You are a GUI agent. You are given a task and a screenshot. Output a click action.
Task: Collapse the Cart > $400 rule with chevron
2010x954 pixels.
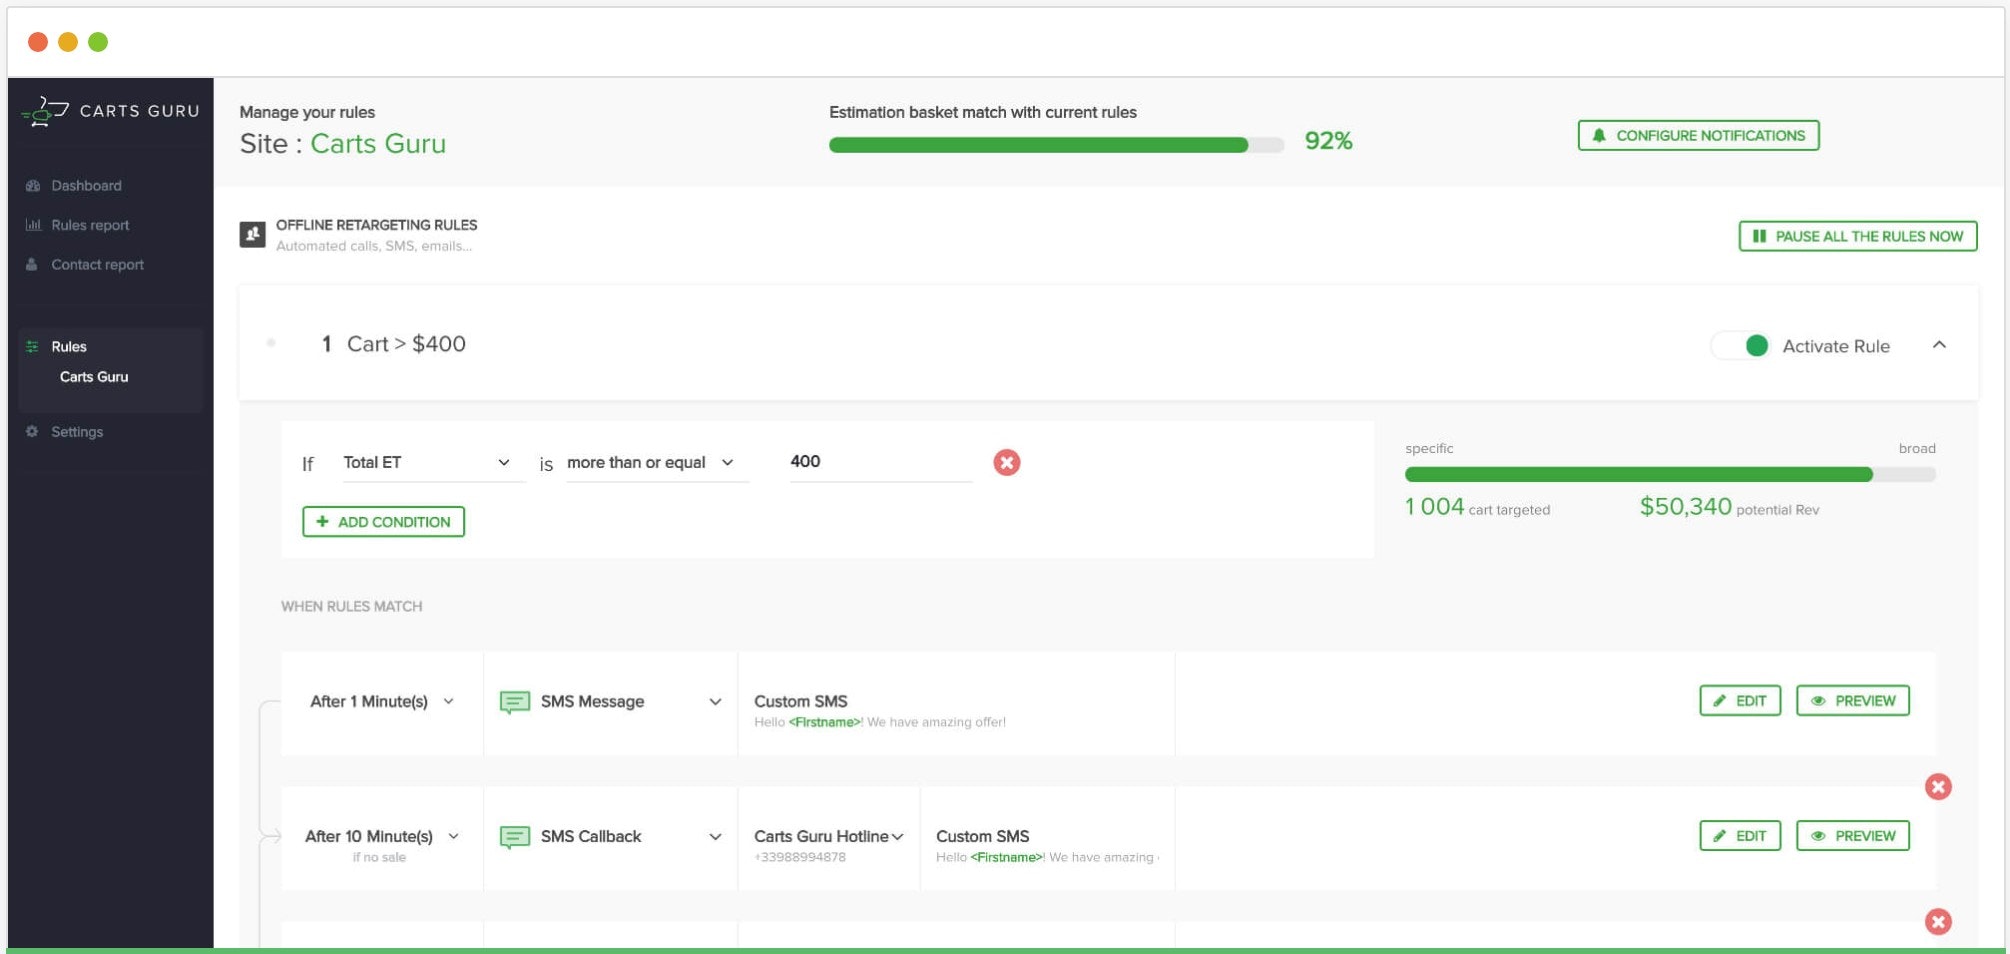1939,345
